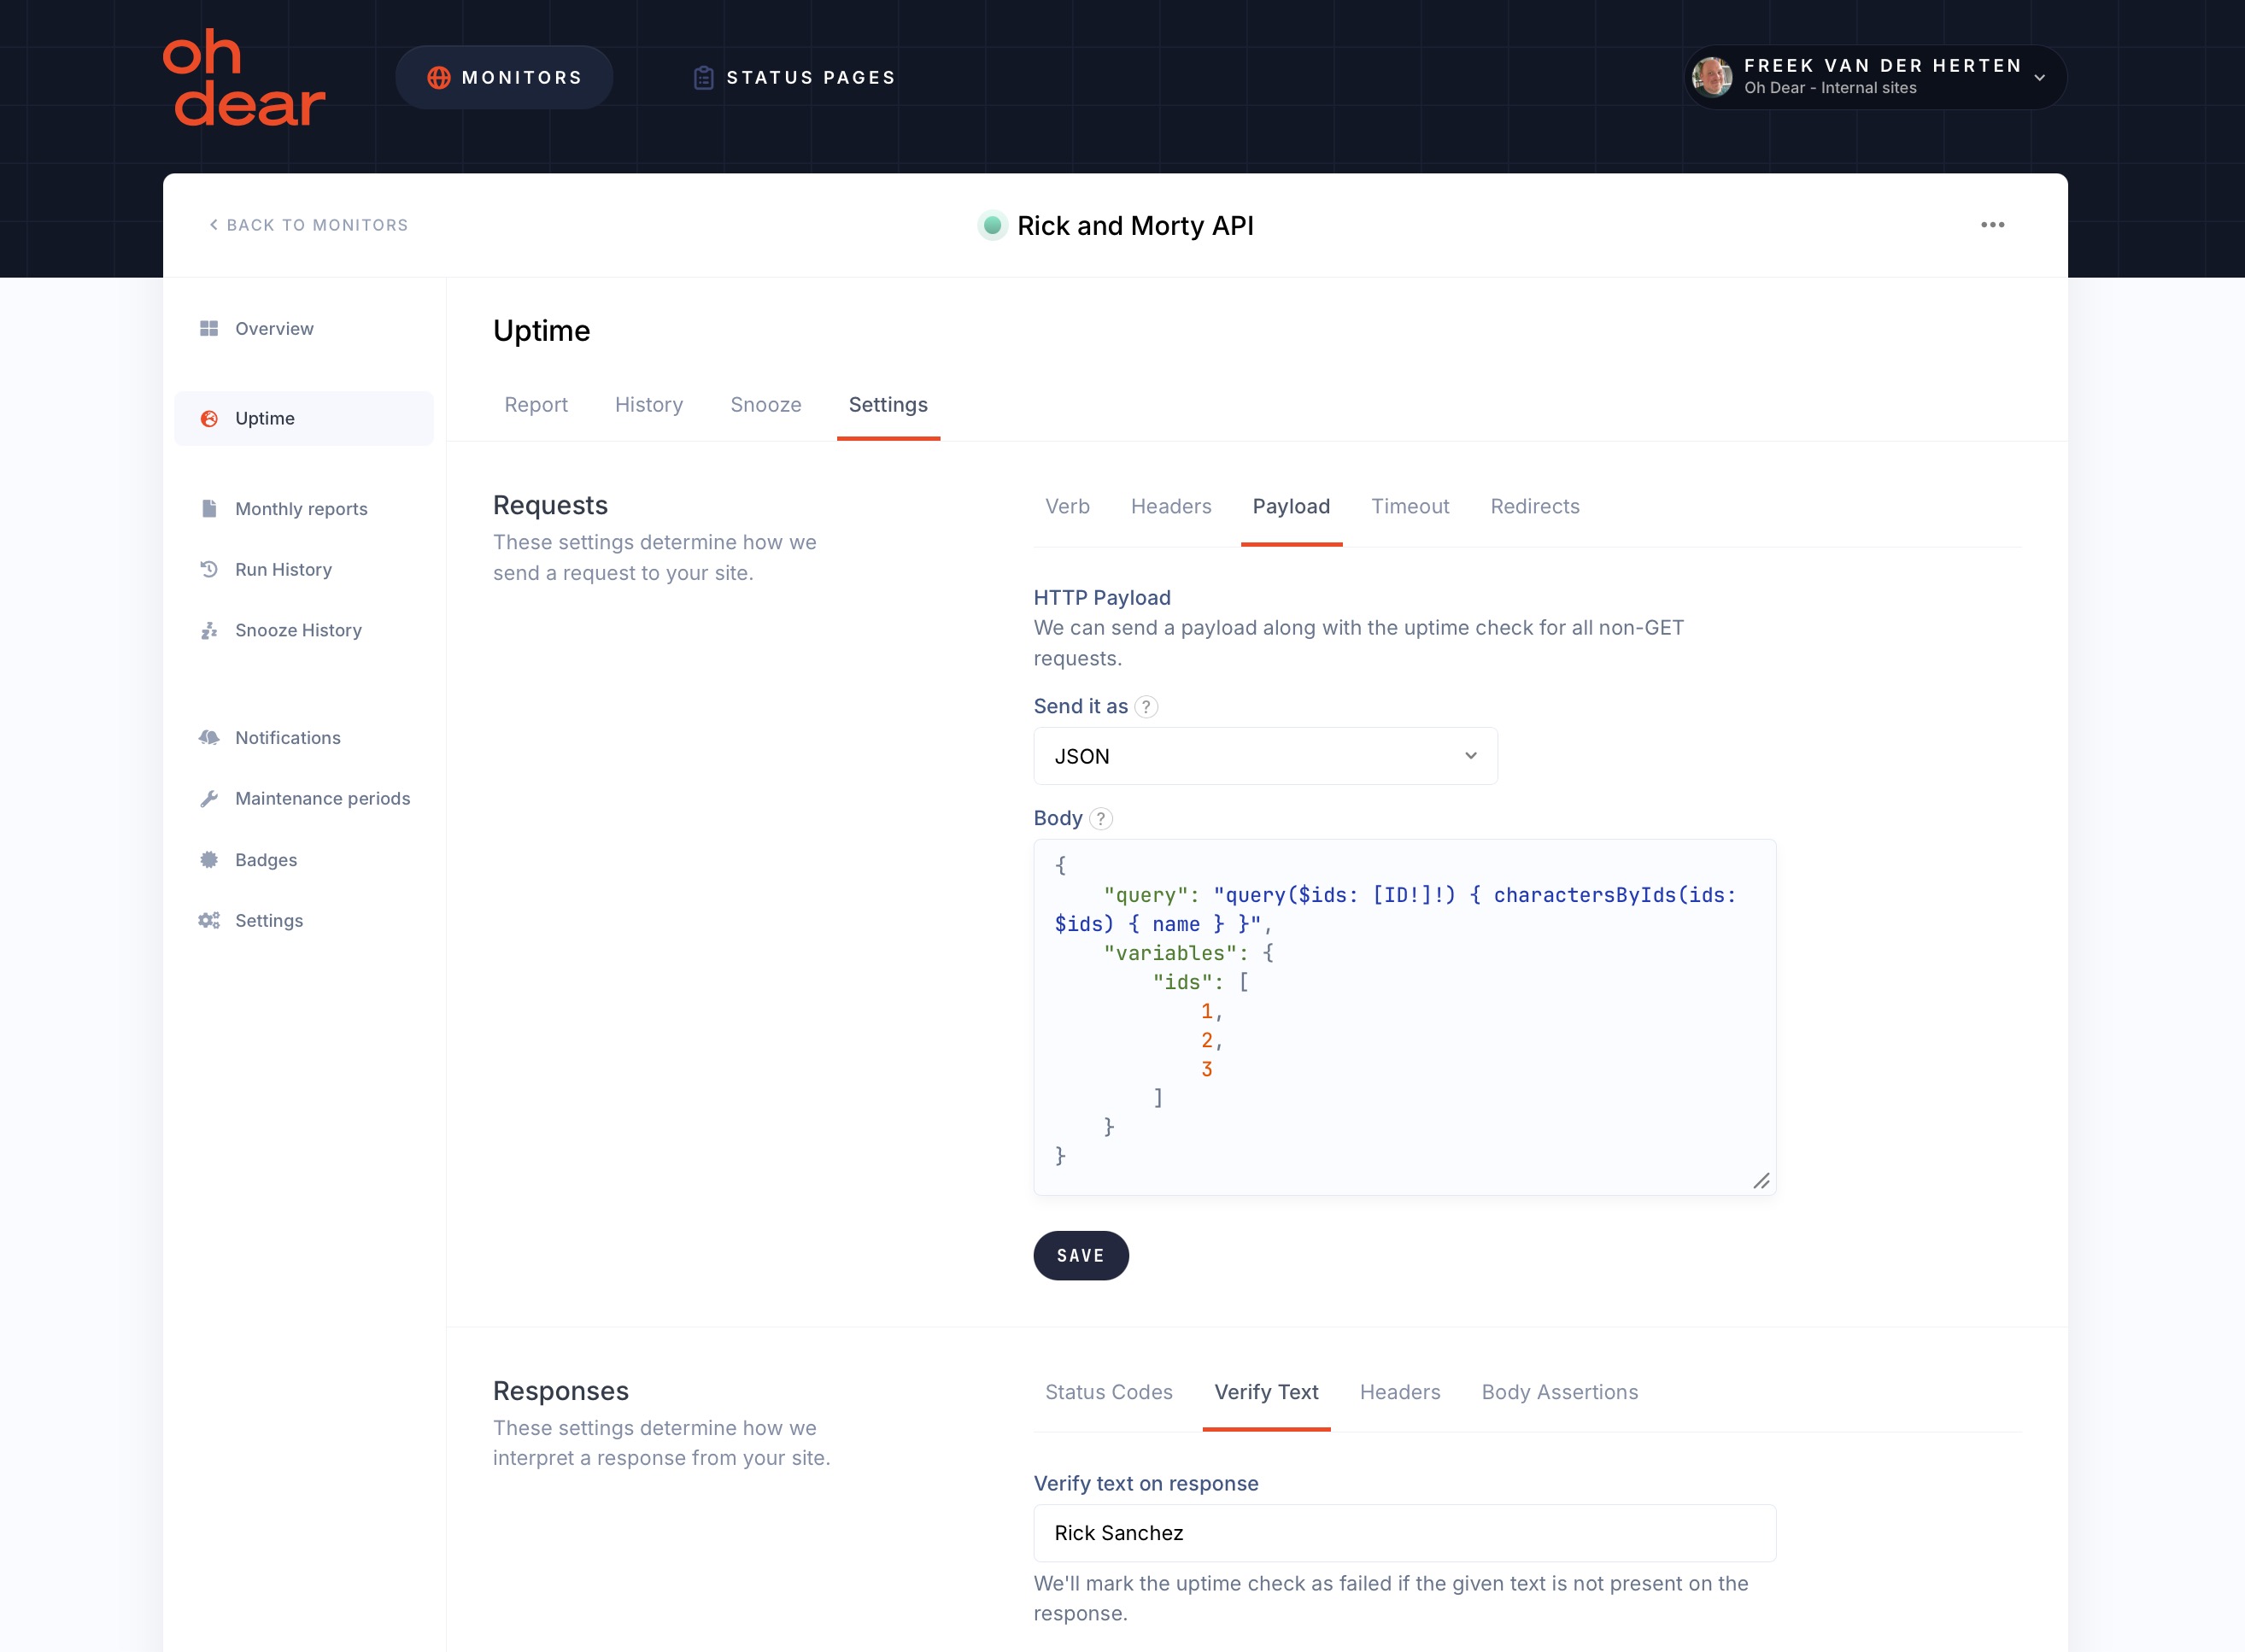Click the help icon next to Send it as
This screenshot has width=2245, height=1652.
click(1147, 707)
